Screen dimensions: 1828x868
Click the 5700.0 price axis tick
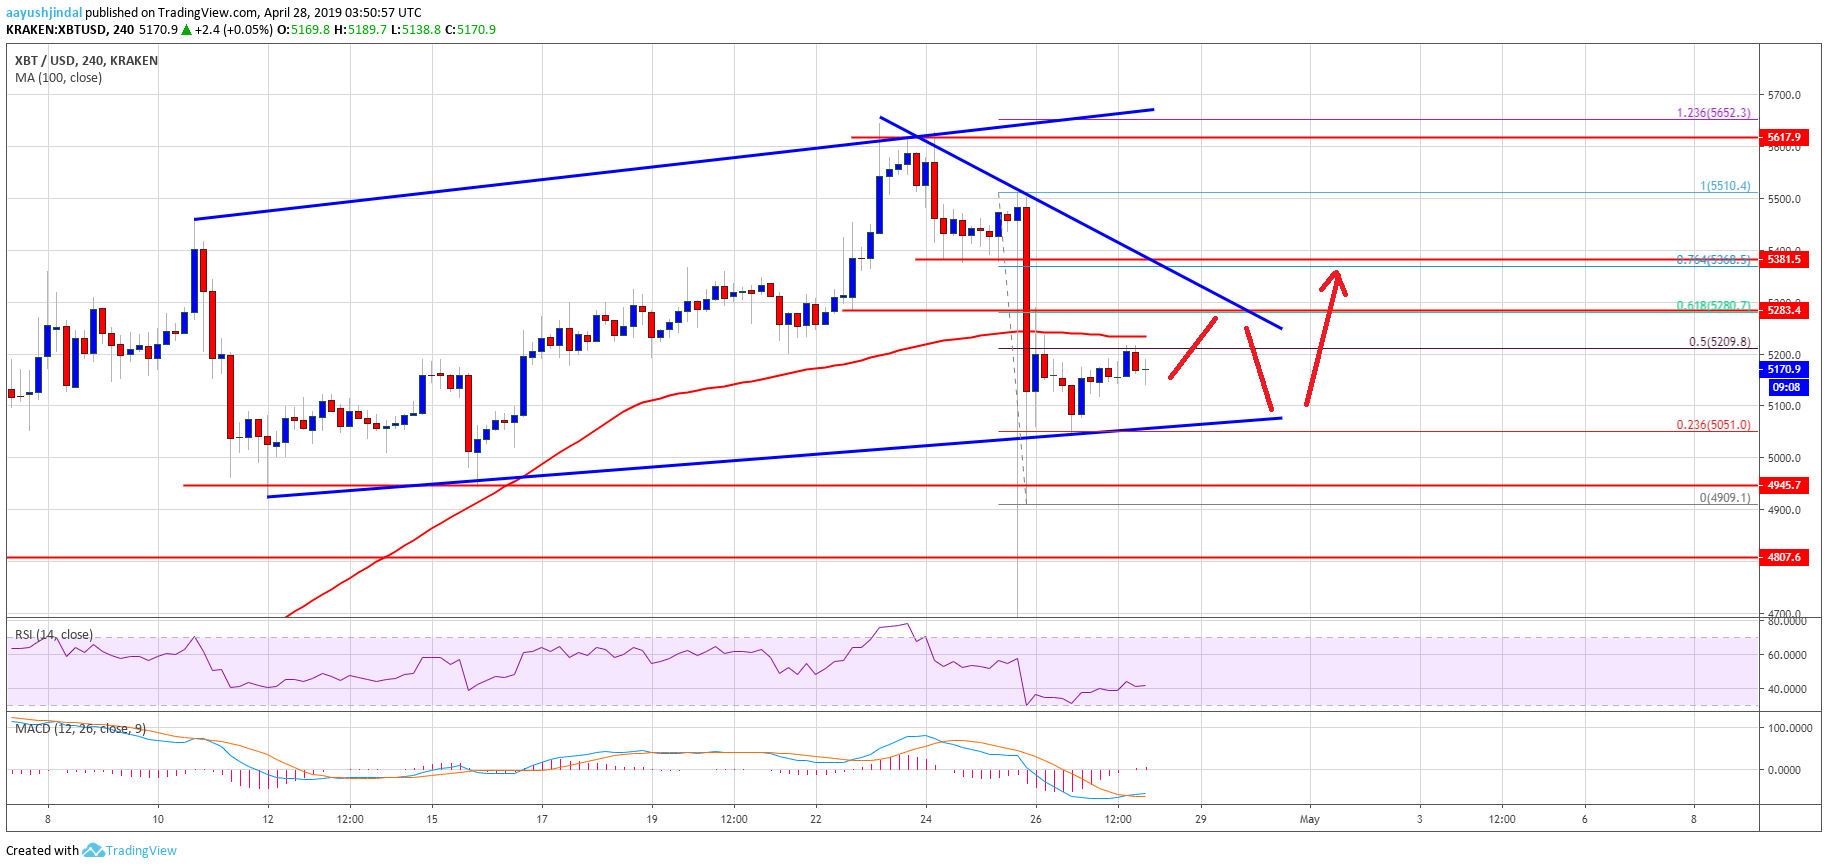[1784, 95]
